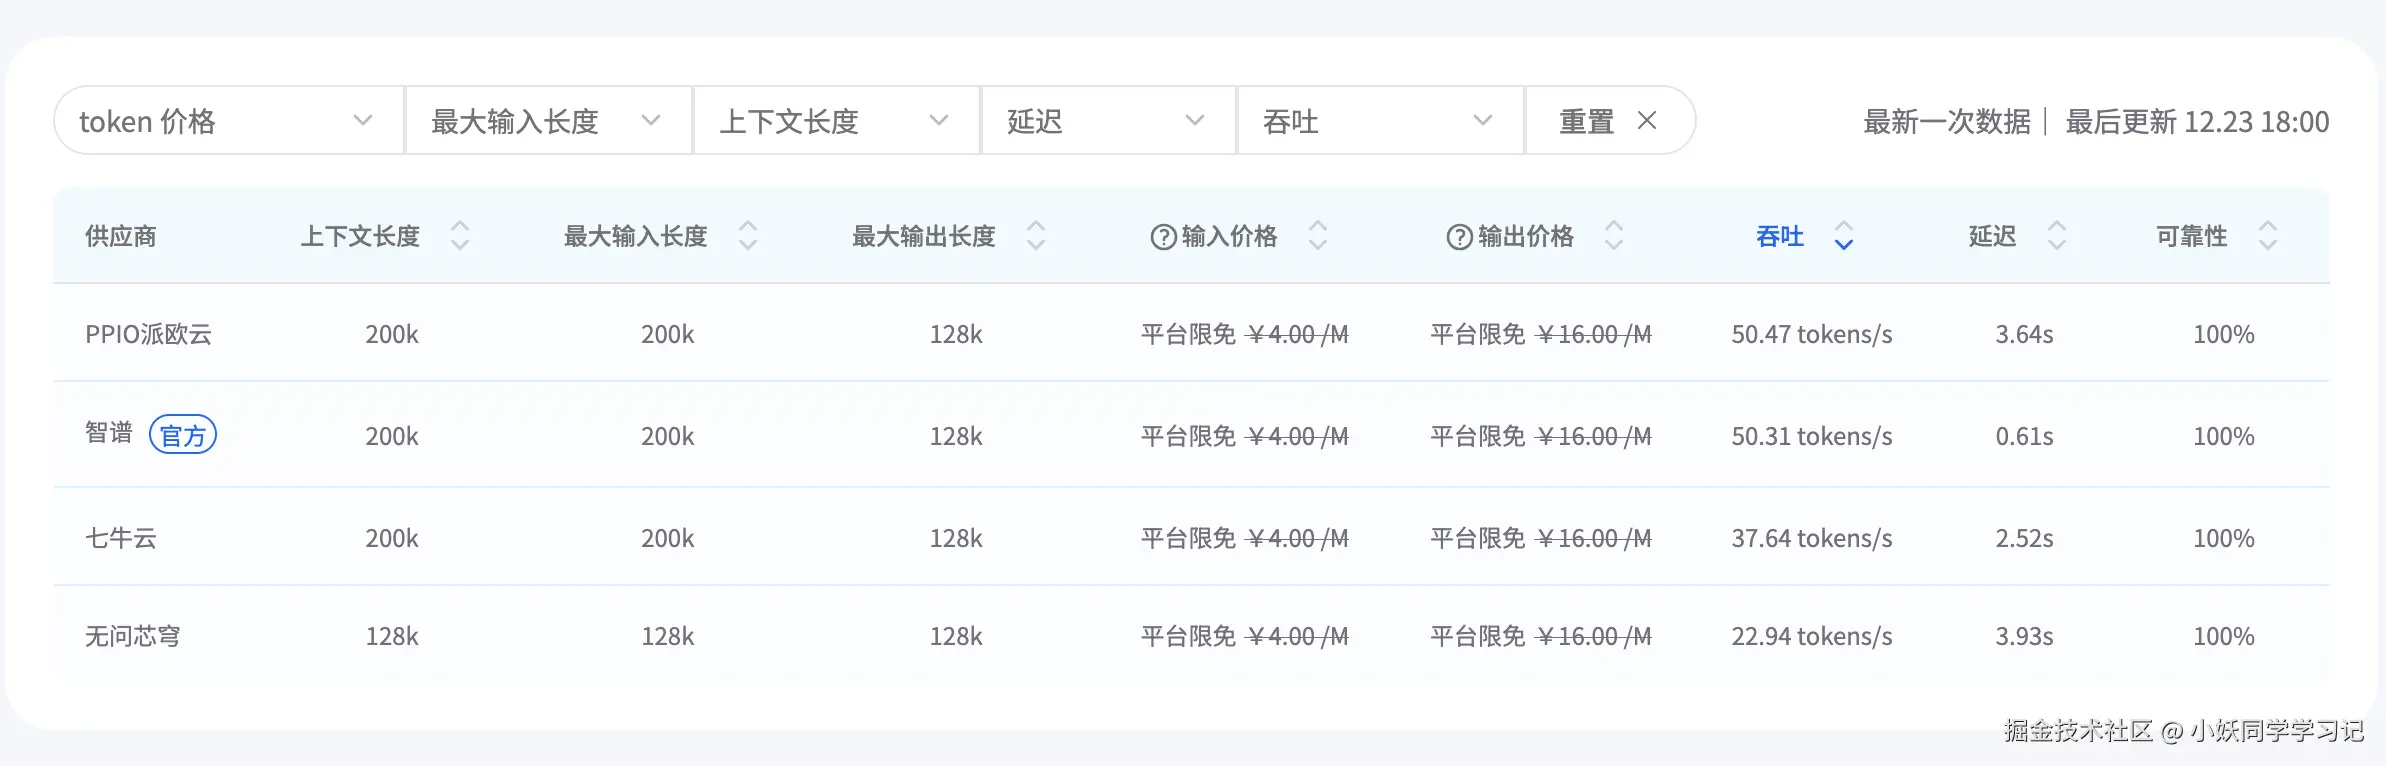Screen dimensions: 2386x766
Task: Change the active 吞吐 sort direction
Action: coord(1844,236)
